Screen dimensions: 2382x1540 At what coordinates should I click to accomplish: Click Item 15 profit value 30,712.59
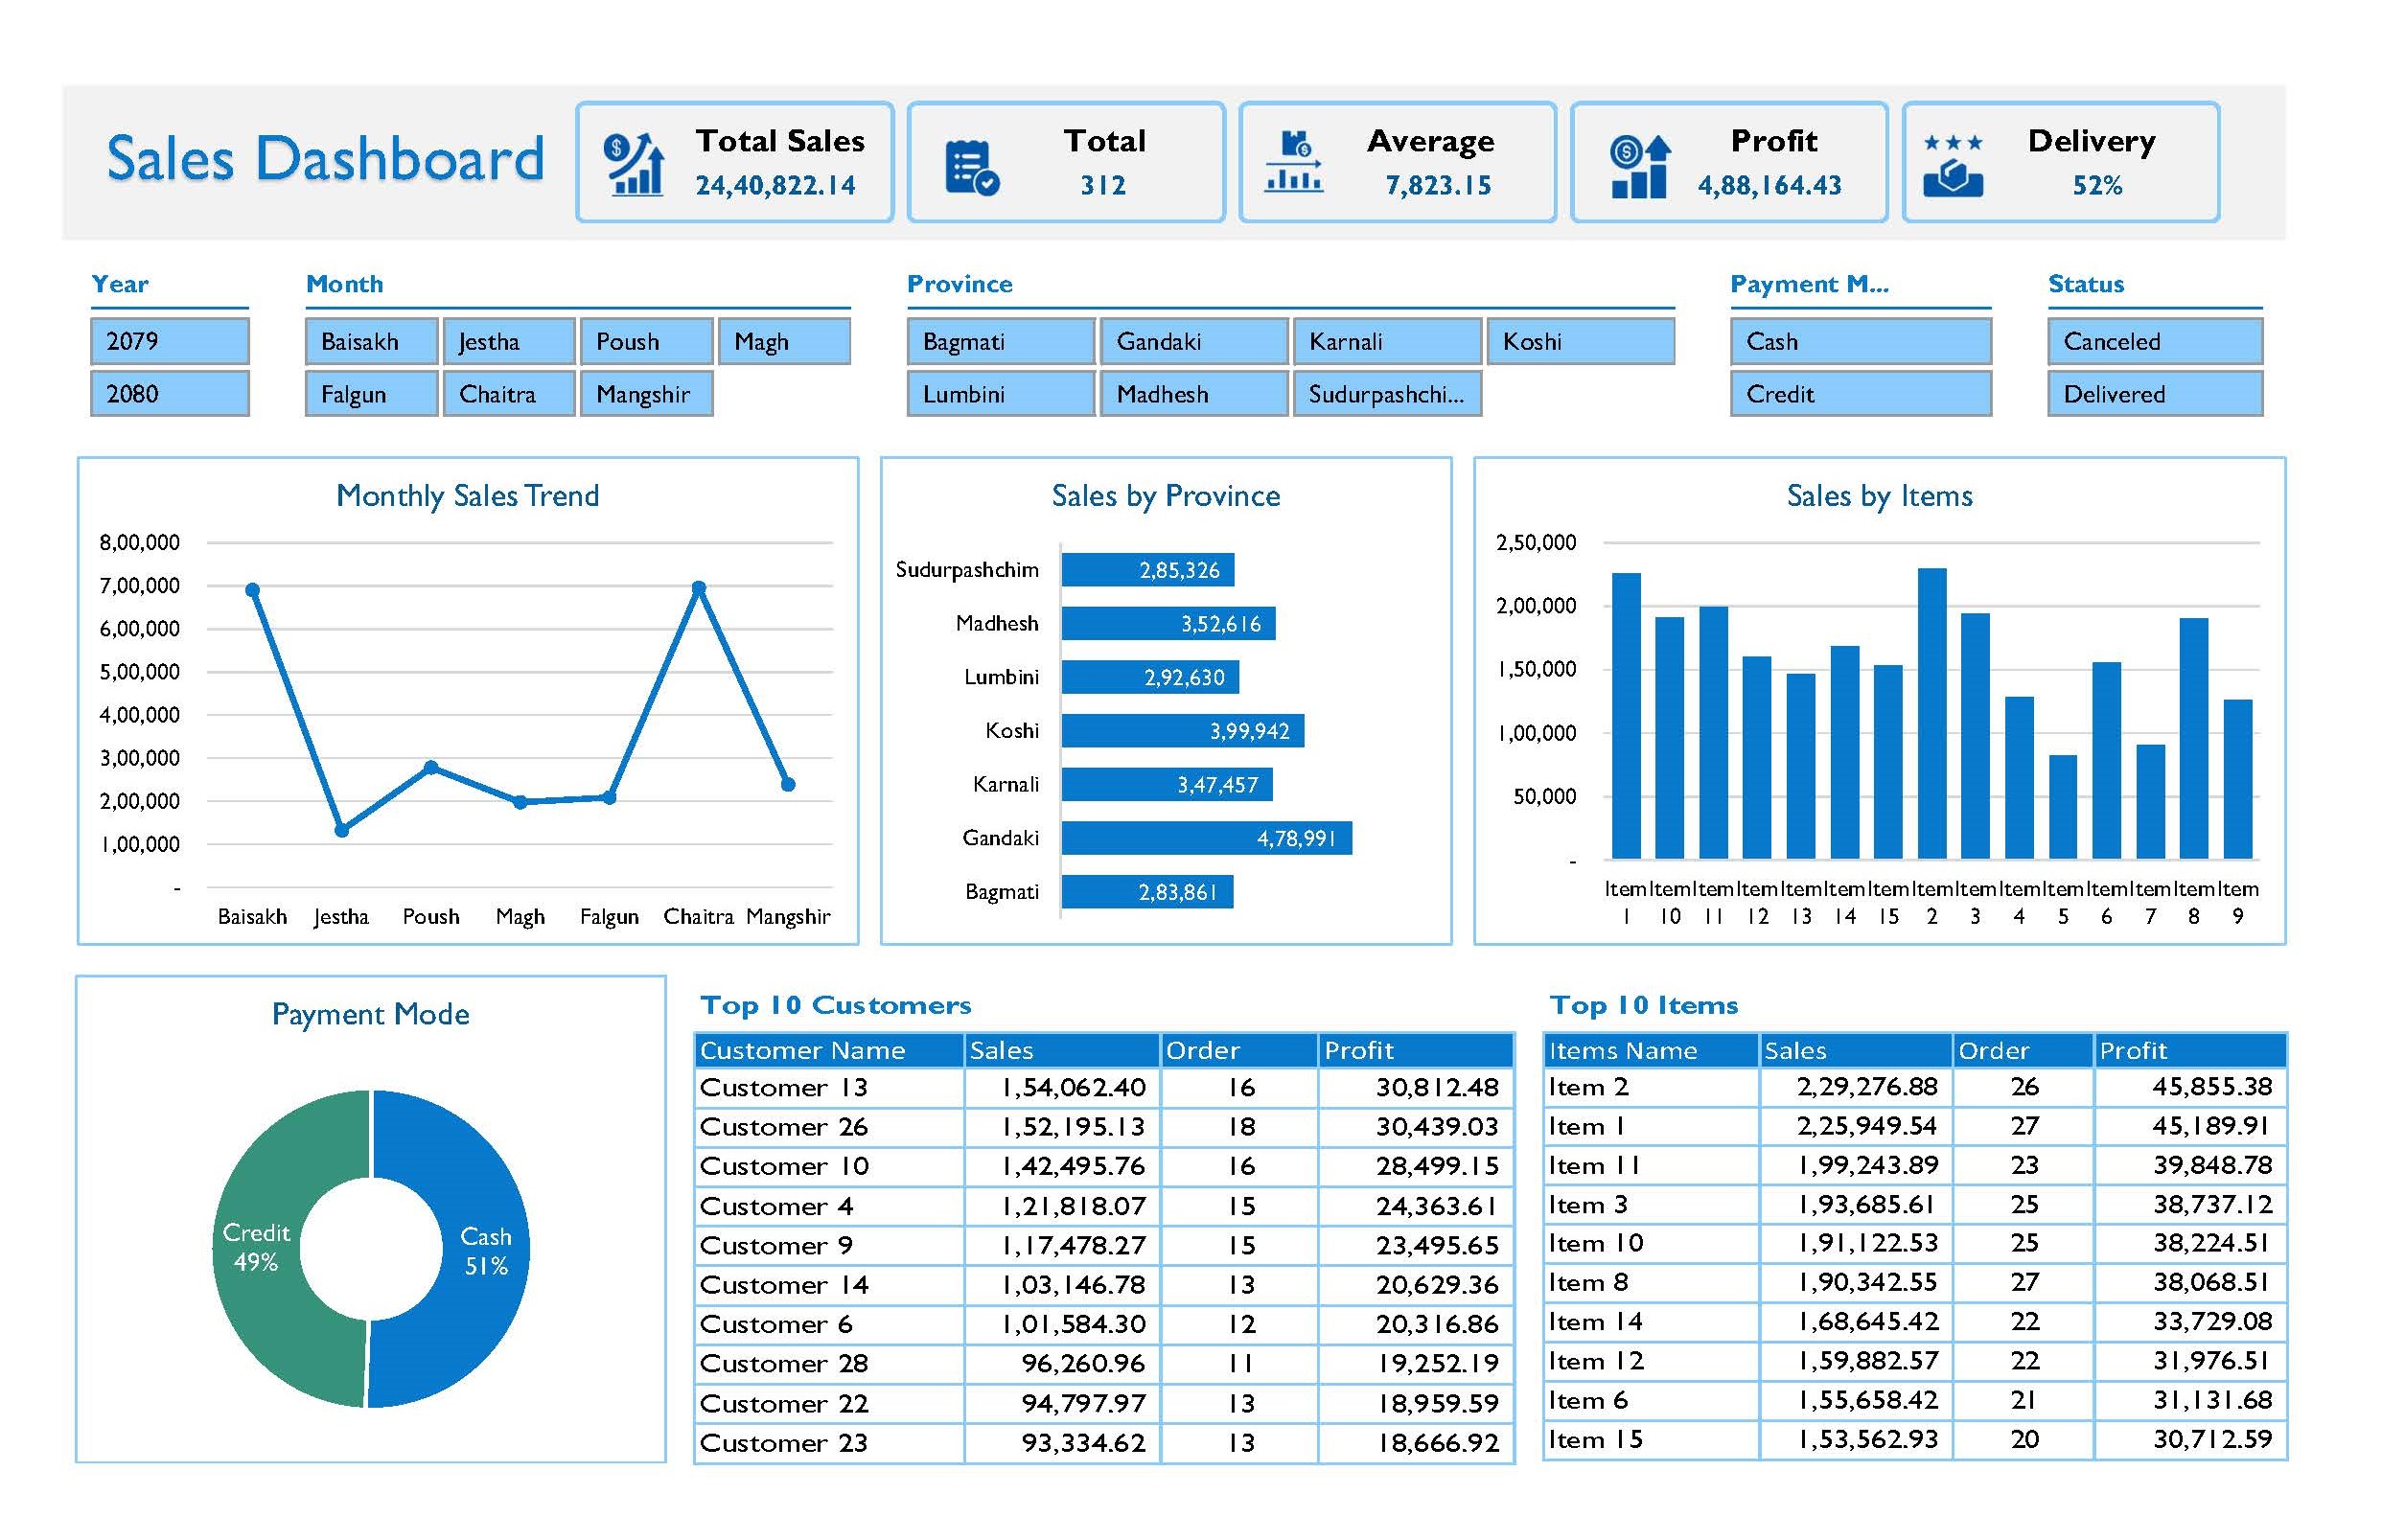point(2212,1439)
